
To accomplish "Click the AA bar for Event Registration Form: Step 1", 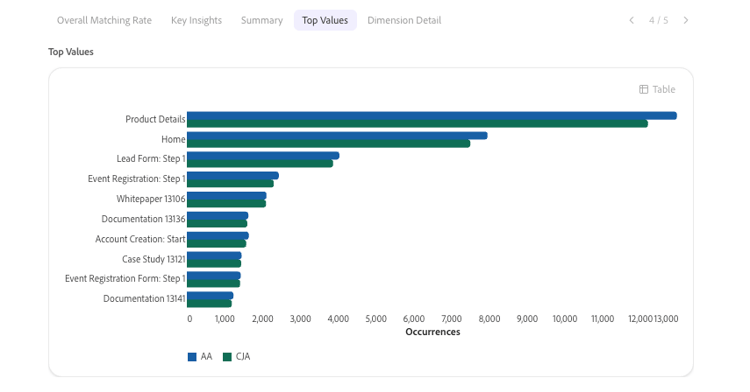I will 214,276.
